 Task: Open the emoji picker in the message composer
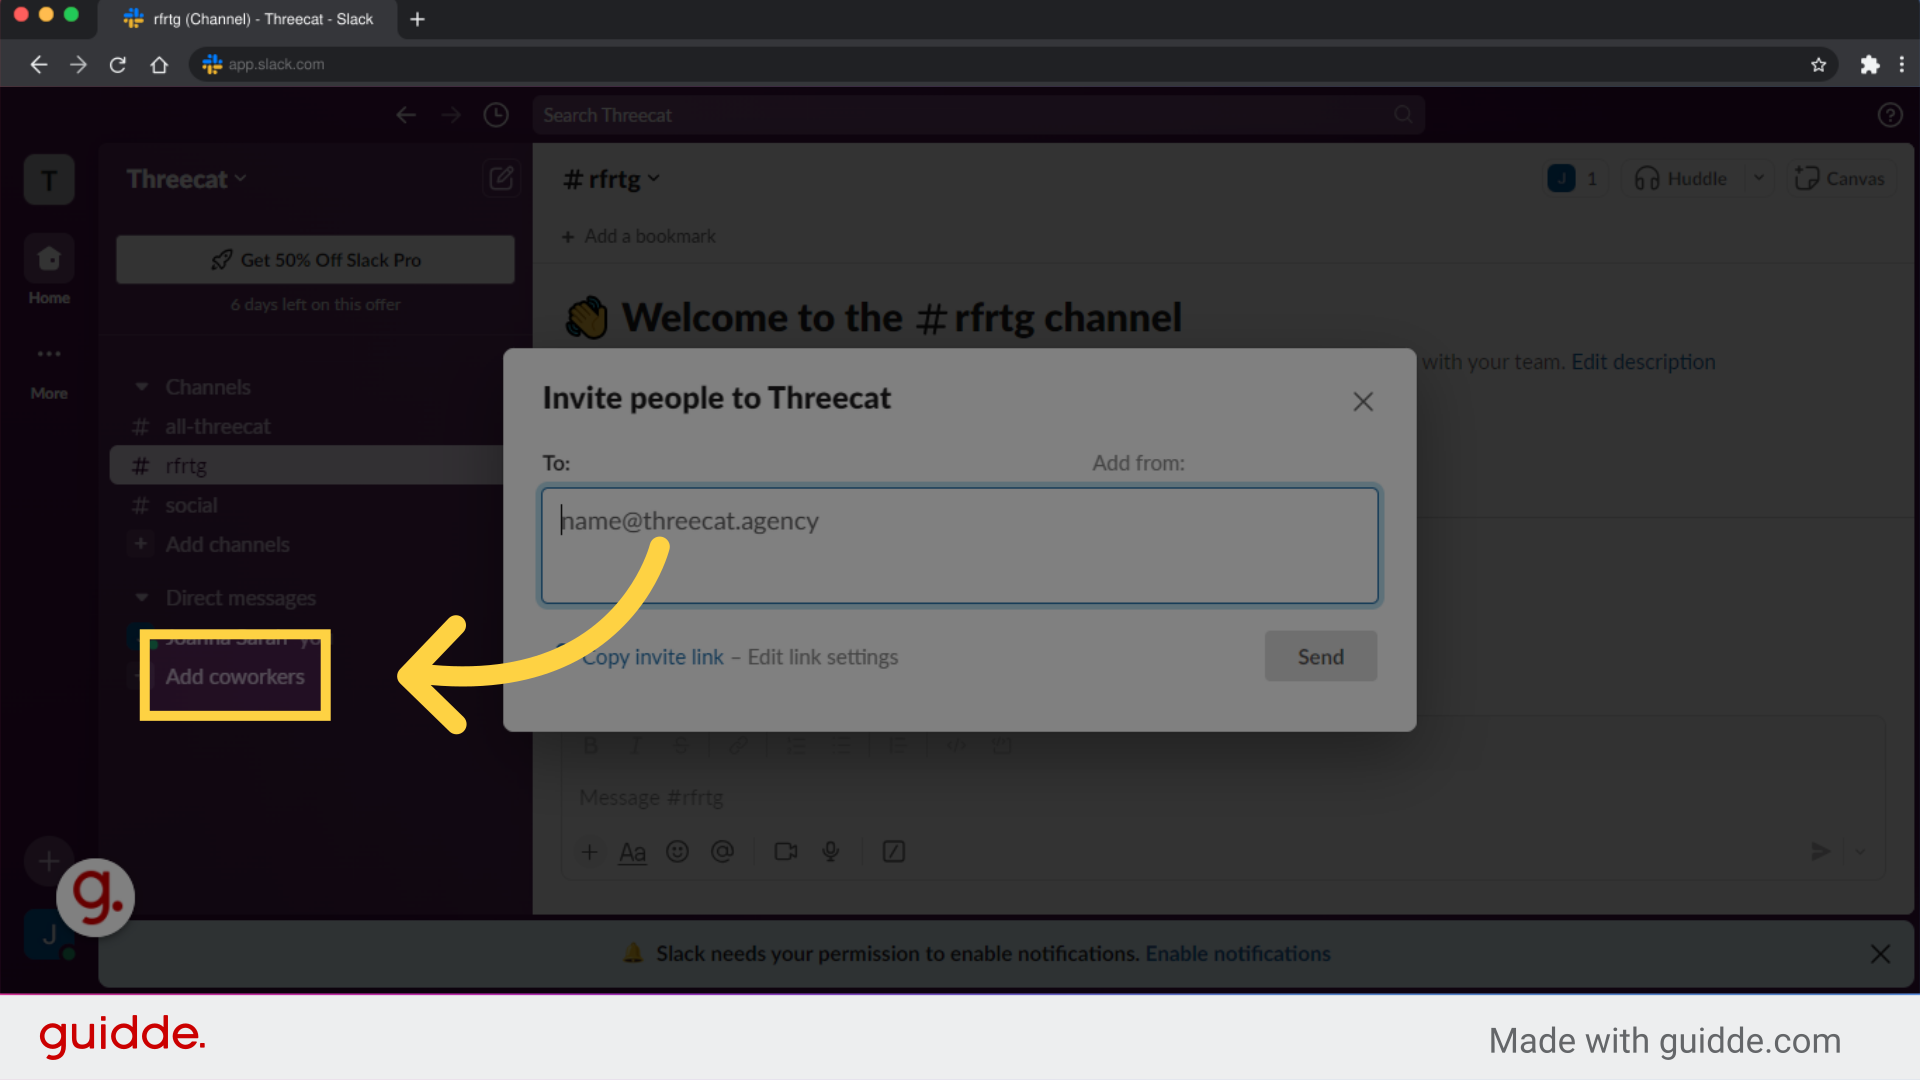point(678,851)
